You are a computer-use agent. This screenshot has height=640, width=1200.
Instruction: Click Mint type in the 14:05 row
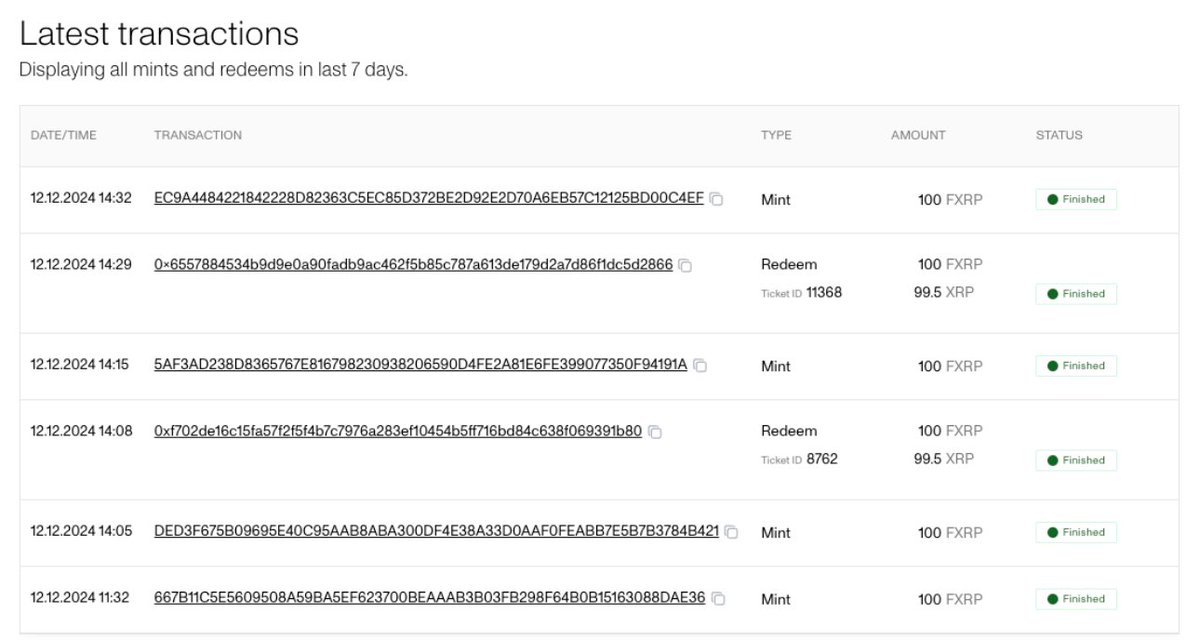click(x=776, y=532)
